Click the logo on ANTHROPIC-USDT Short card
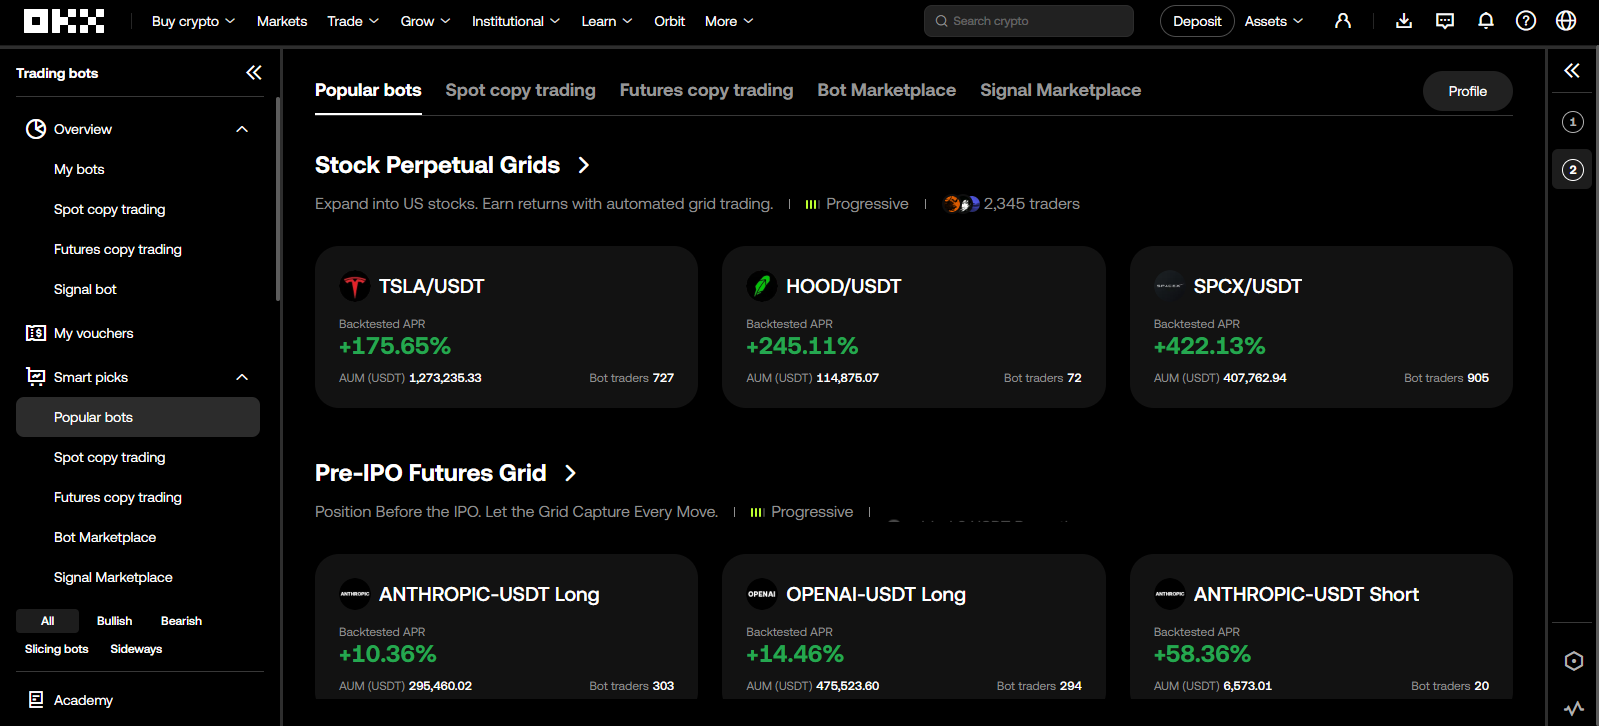 pyautogui.click(x=1169, y=594)
